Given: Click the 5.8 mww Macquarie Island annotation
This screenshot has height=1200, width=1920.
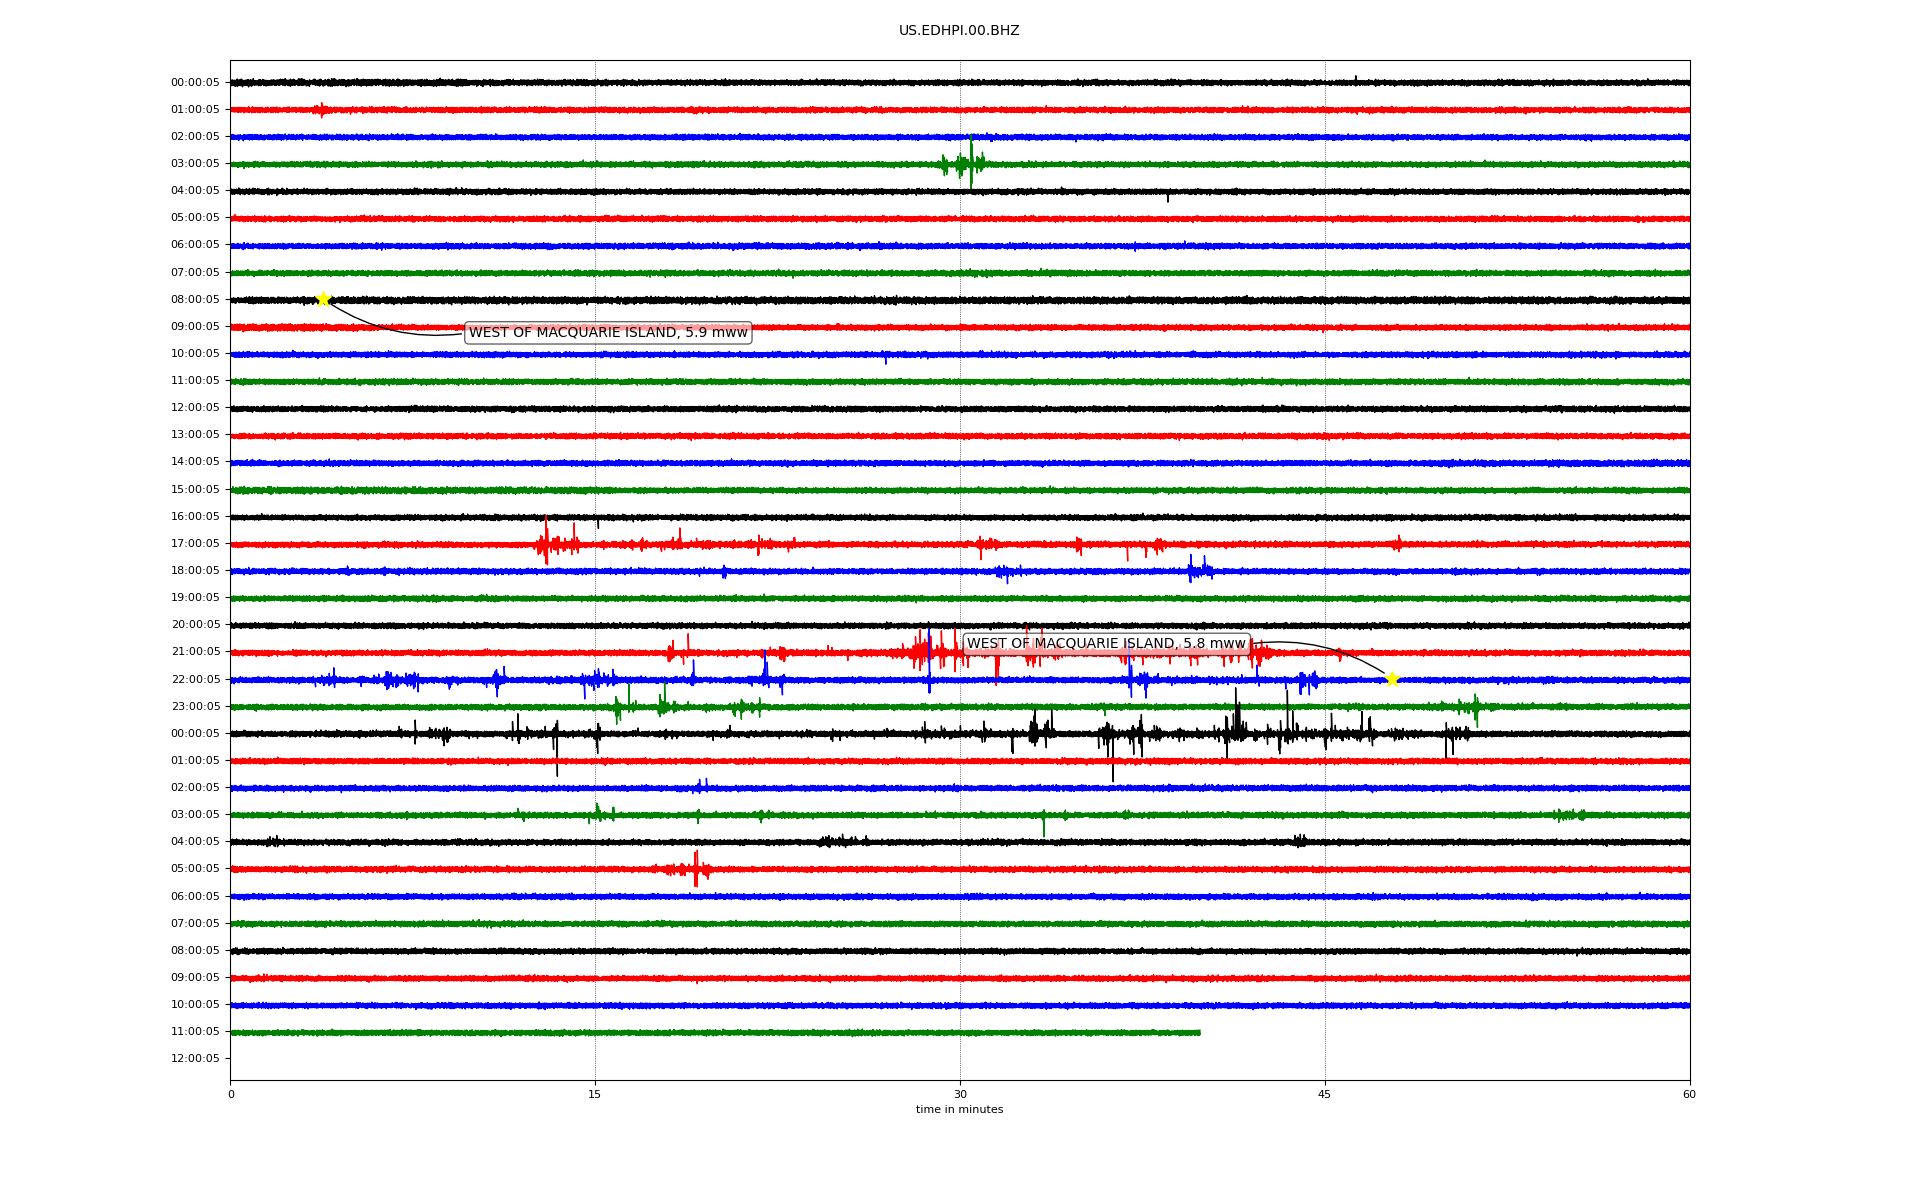Looking at the screenshot, I should 1106,644.
